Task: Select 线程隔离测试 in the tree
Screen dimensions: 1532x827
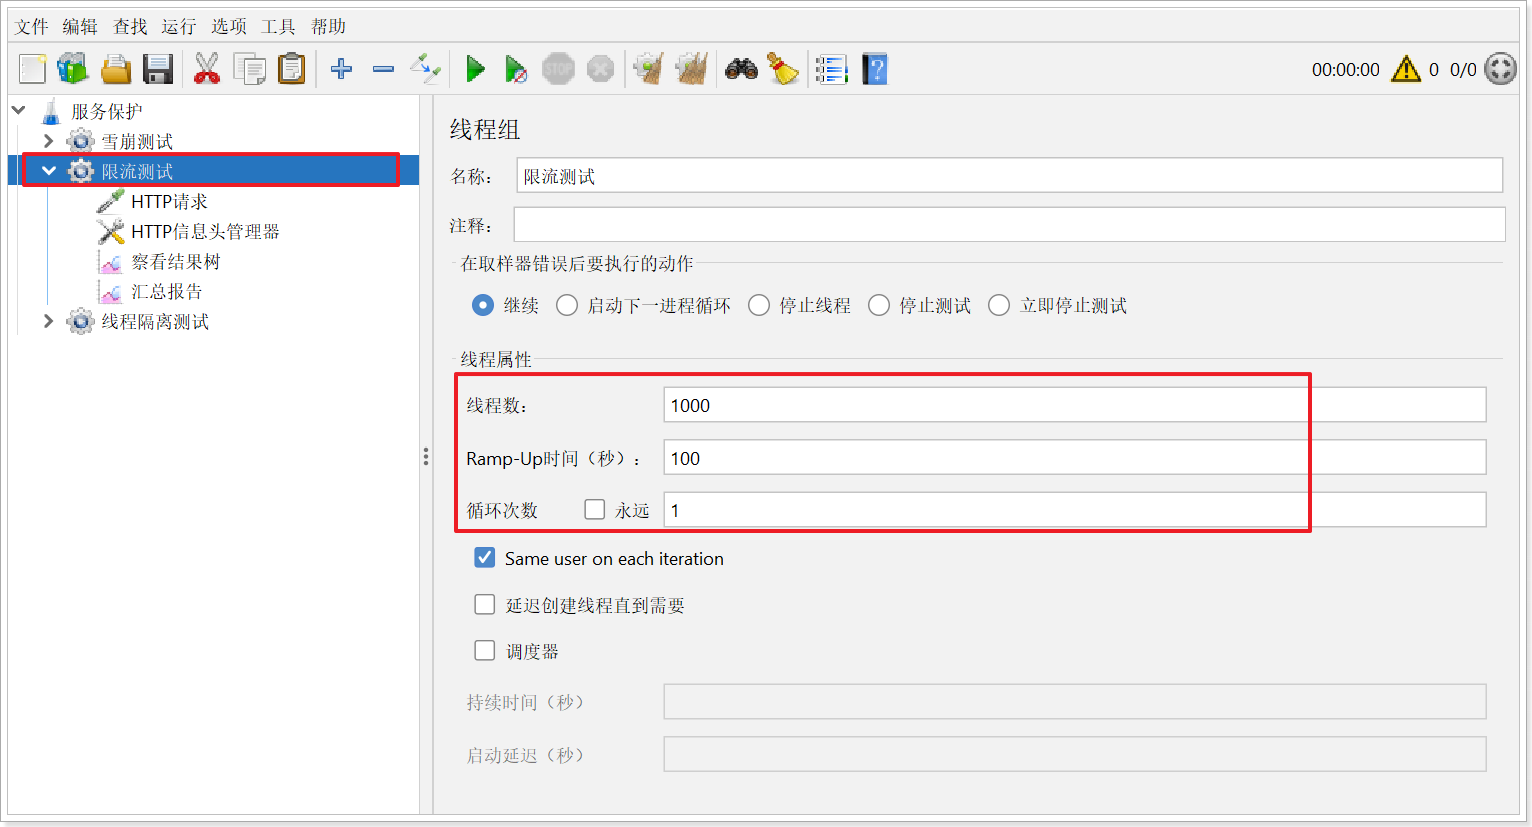Action: 155,321
